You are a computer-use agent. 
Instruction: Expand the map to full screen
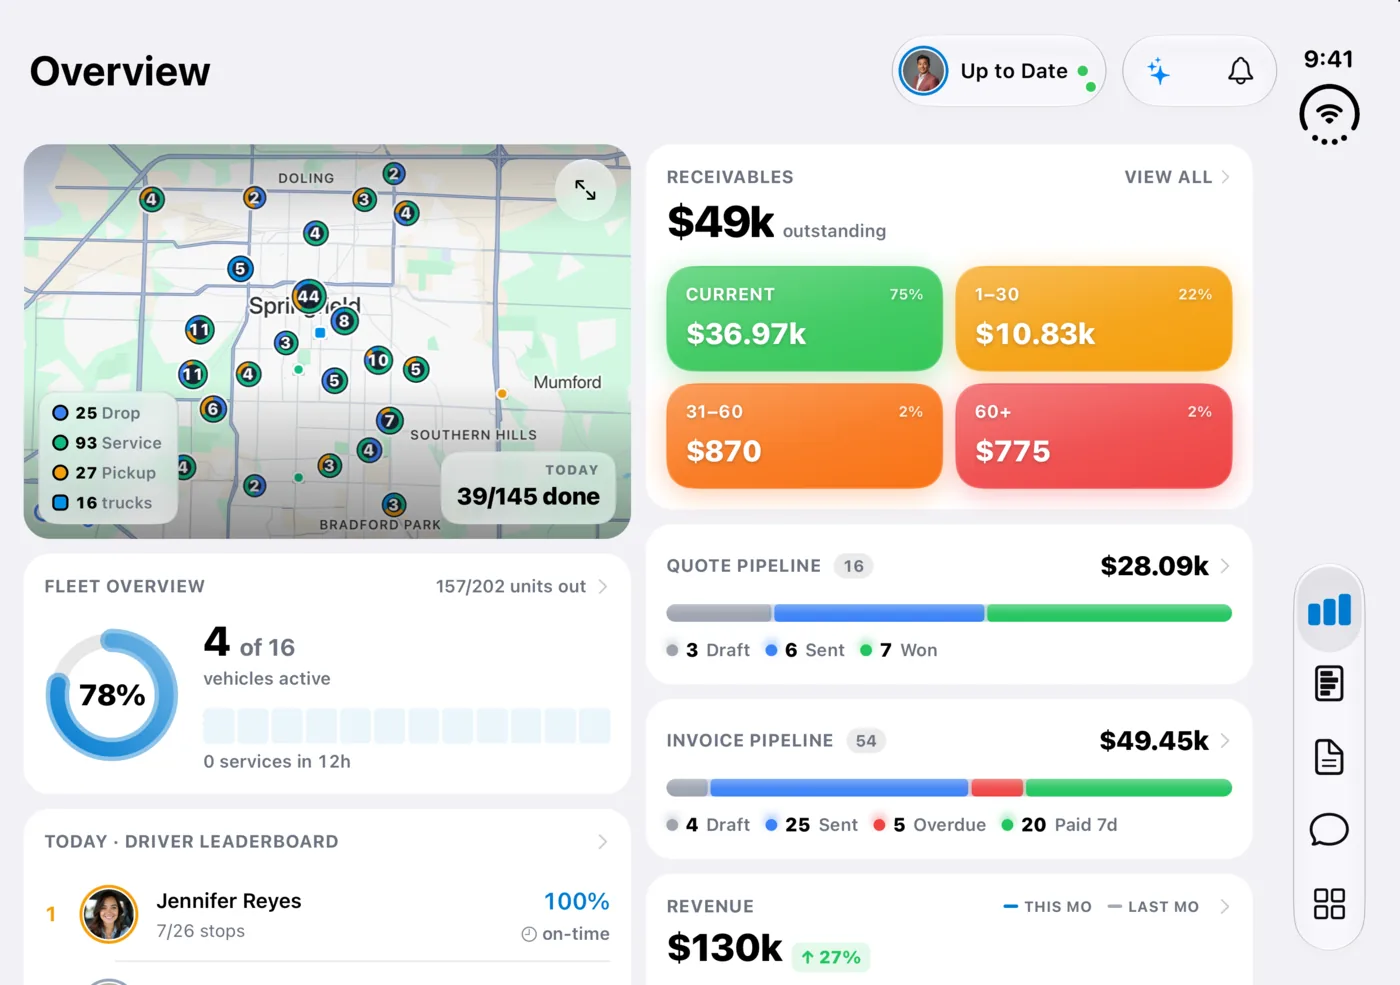[585, 190]
